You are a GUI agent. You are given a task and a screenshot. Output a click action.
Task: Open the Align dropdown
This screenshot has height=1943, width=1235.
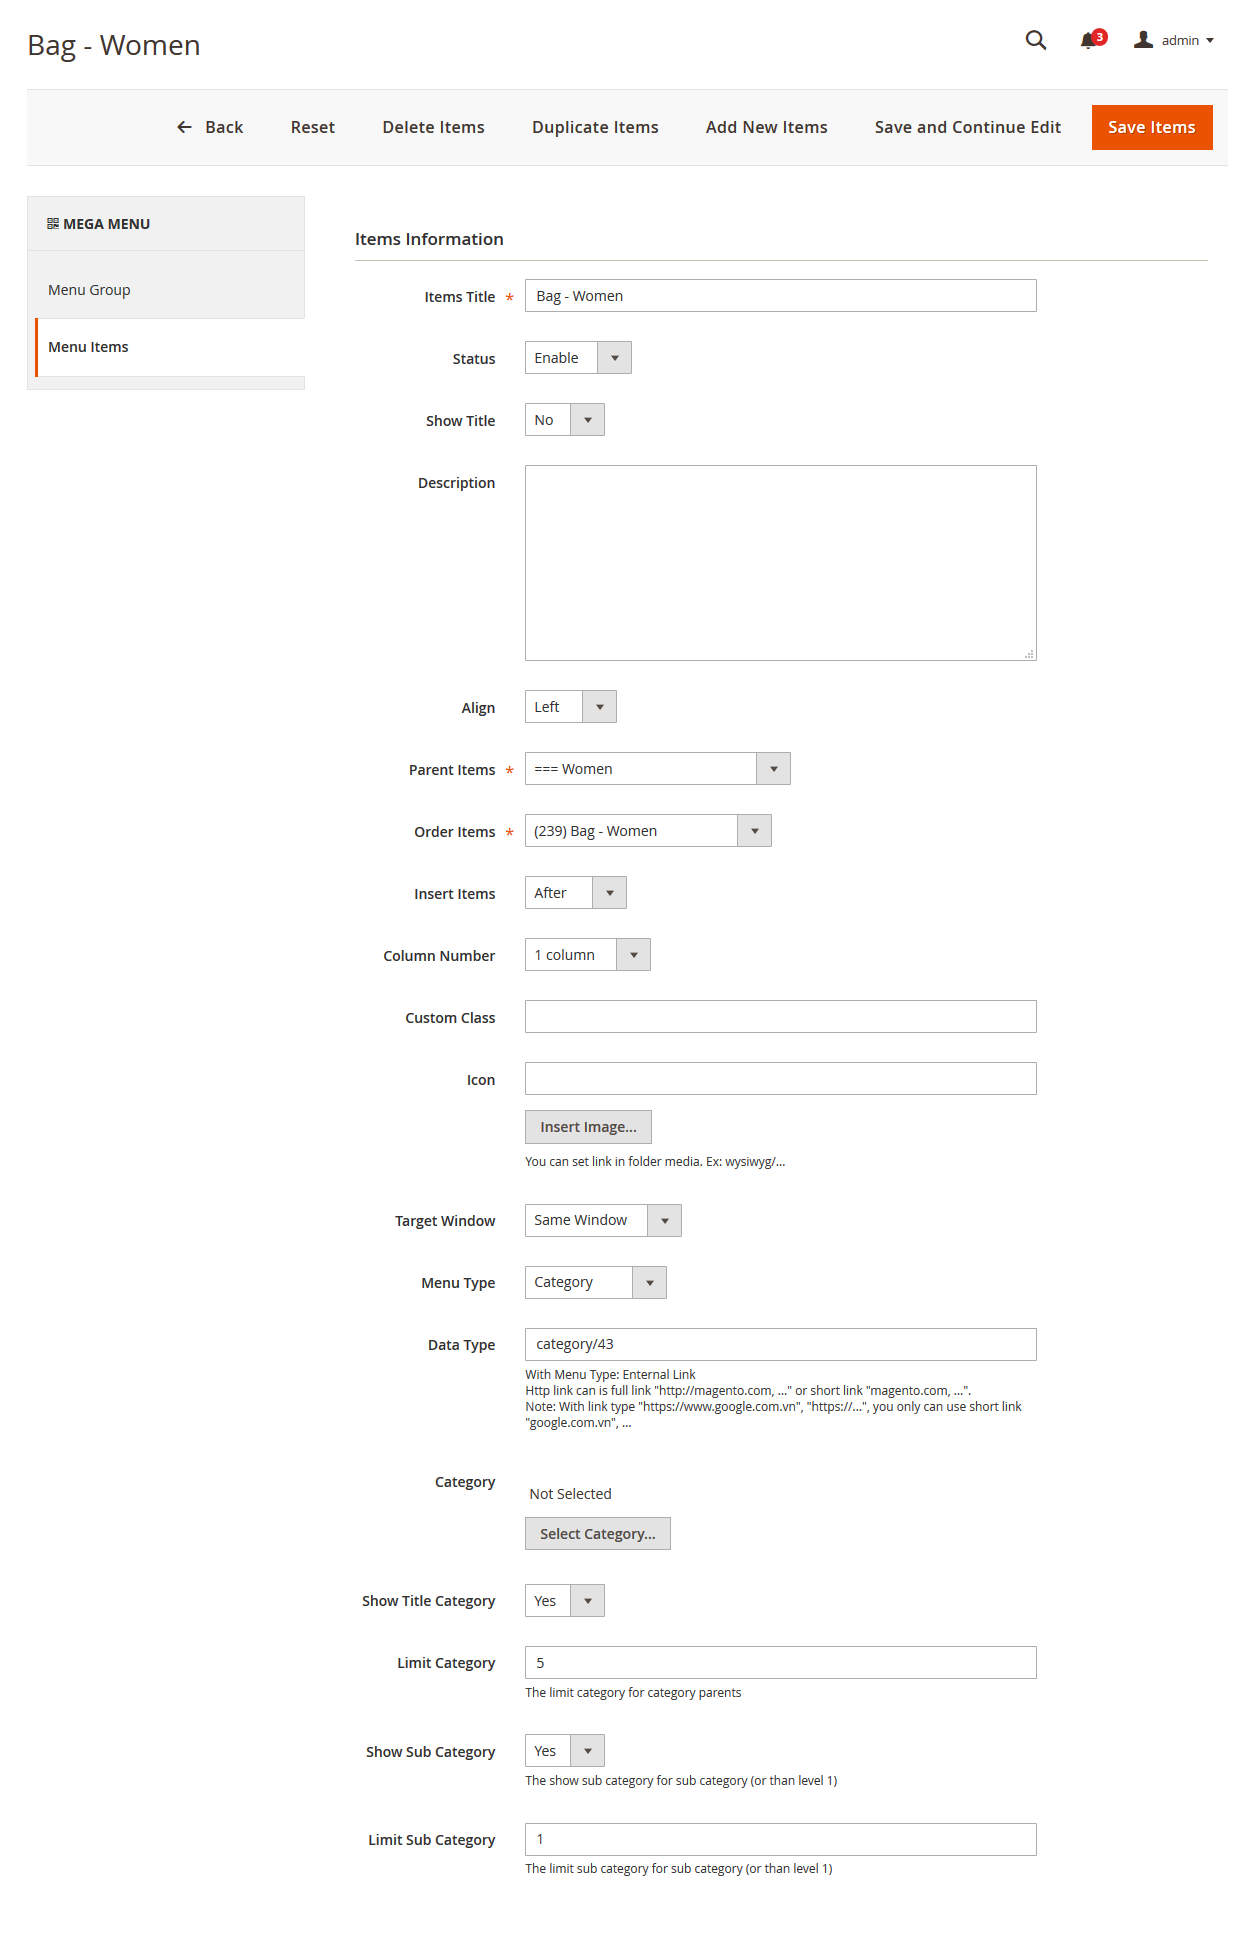(x=571, y=707)
